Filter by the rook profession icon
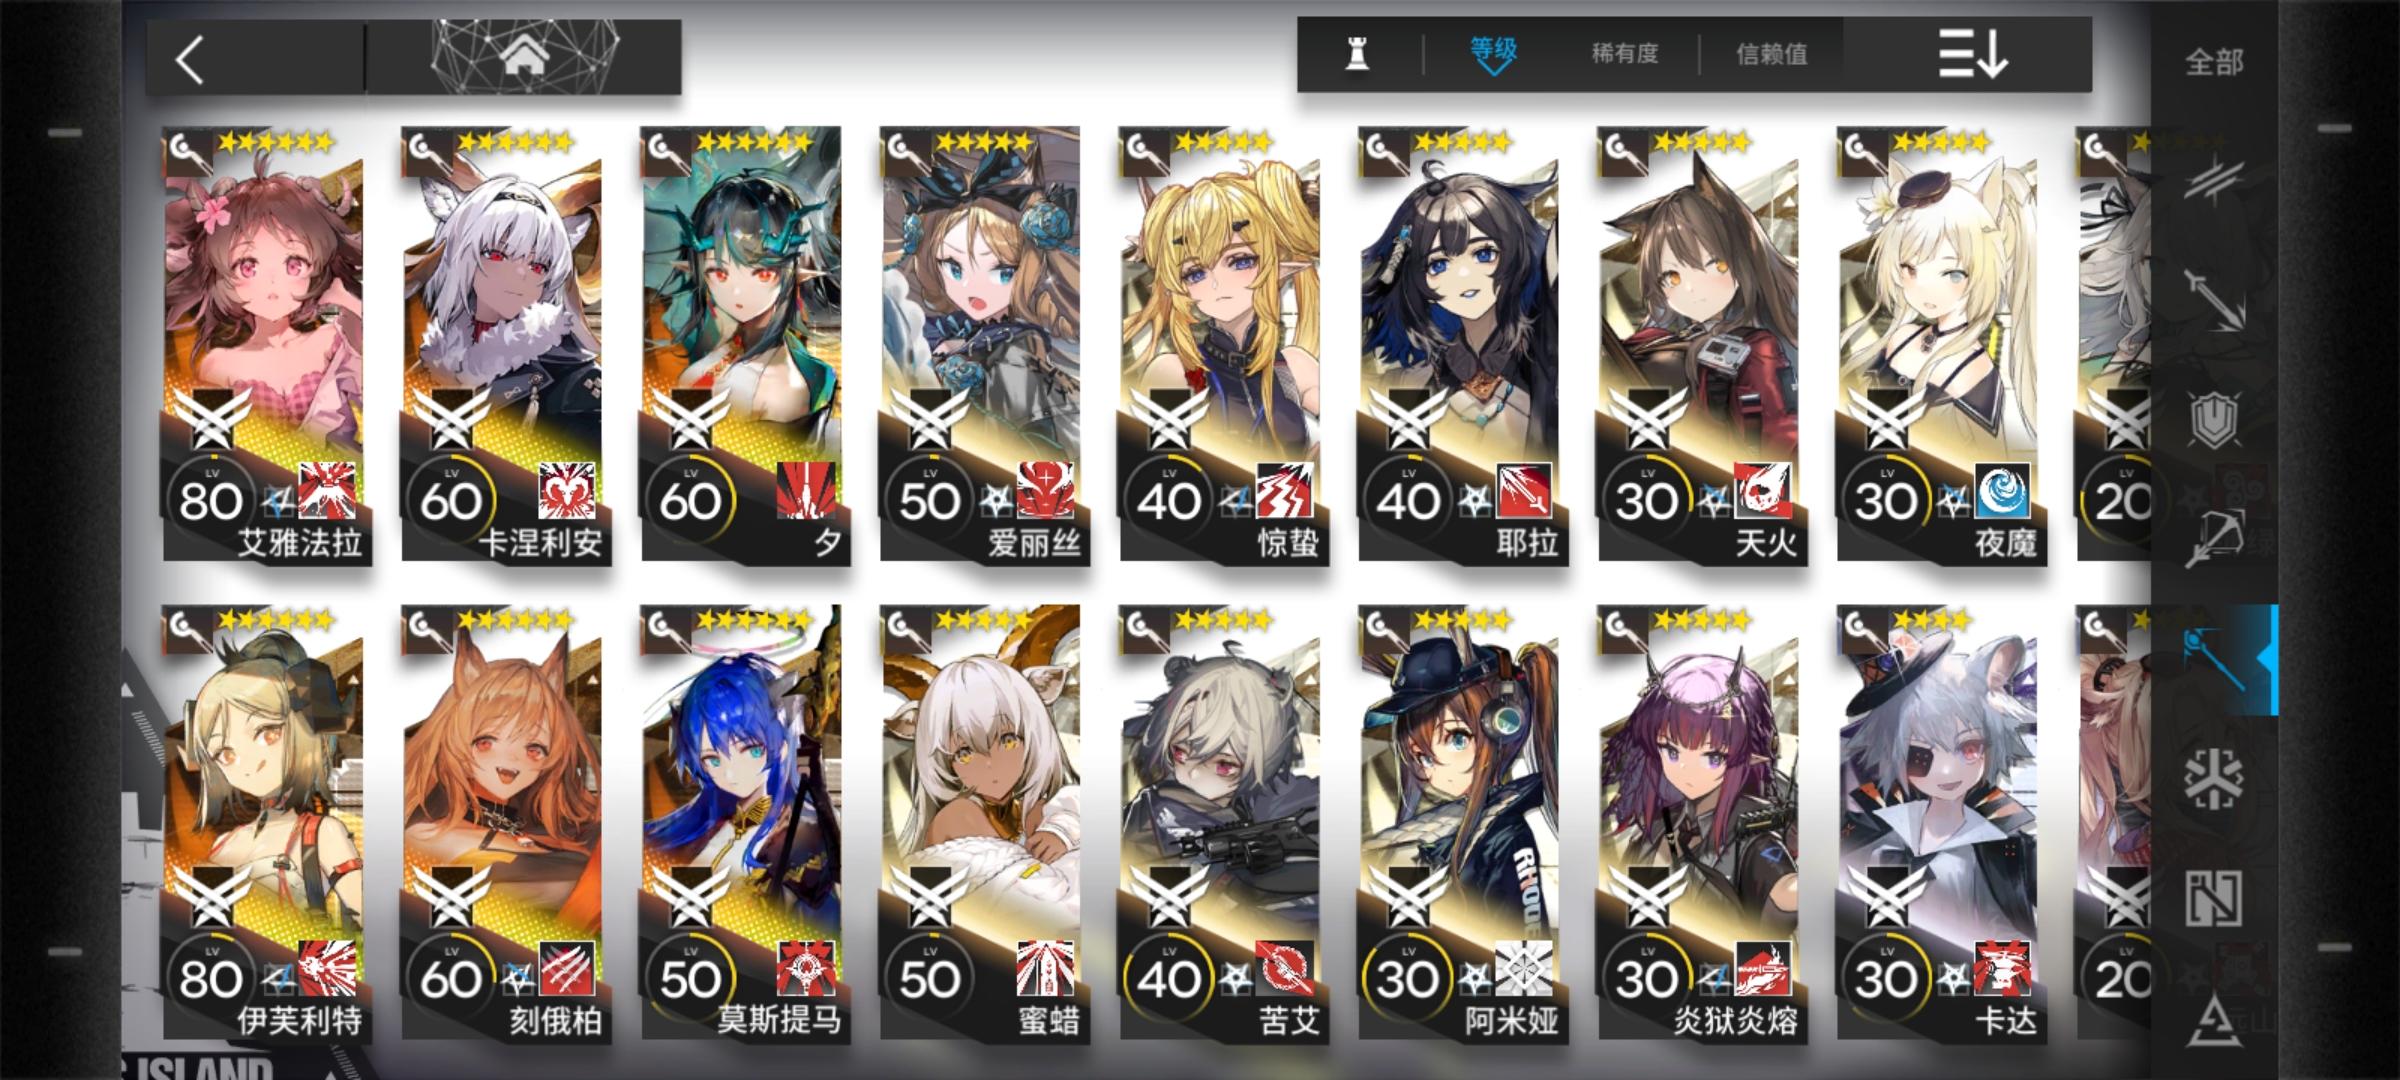 pyautogui.click(x=1357, y=54)
